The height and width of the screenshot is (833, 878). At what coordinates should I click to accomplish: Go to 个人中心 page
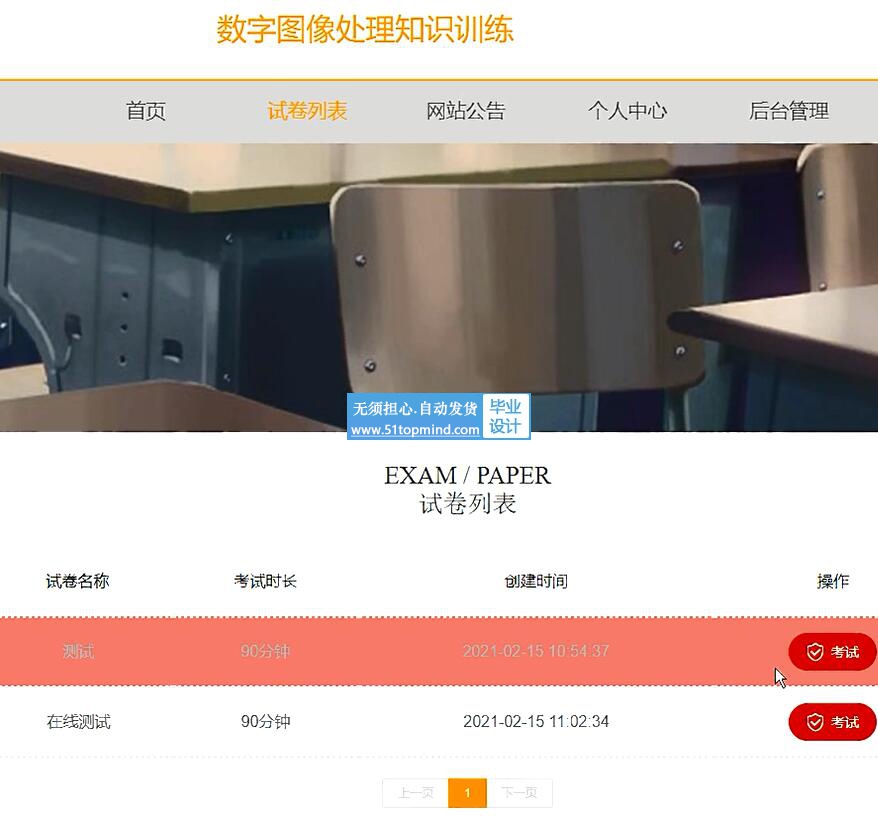coord(627,111)
